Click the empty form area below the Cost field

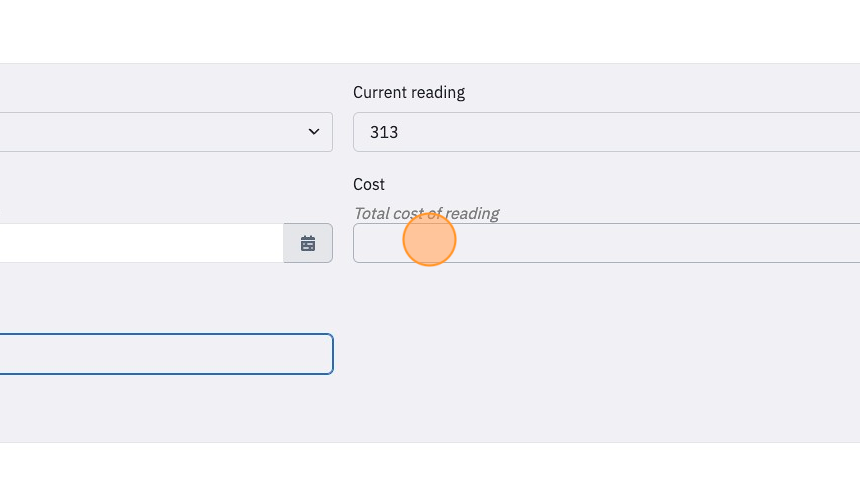coord(603,351)
